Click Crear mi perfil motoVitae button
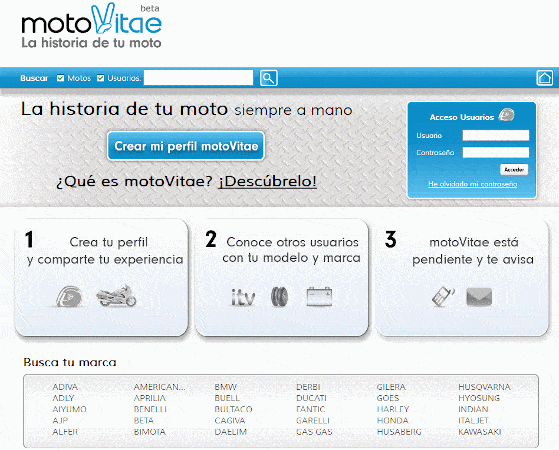559x450 pixels. (186, 146)
